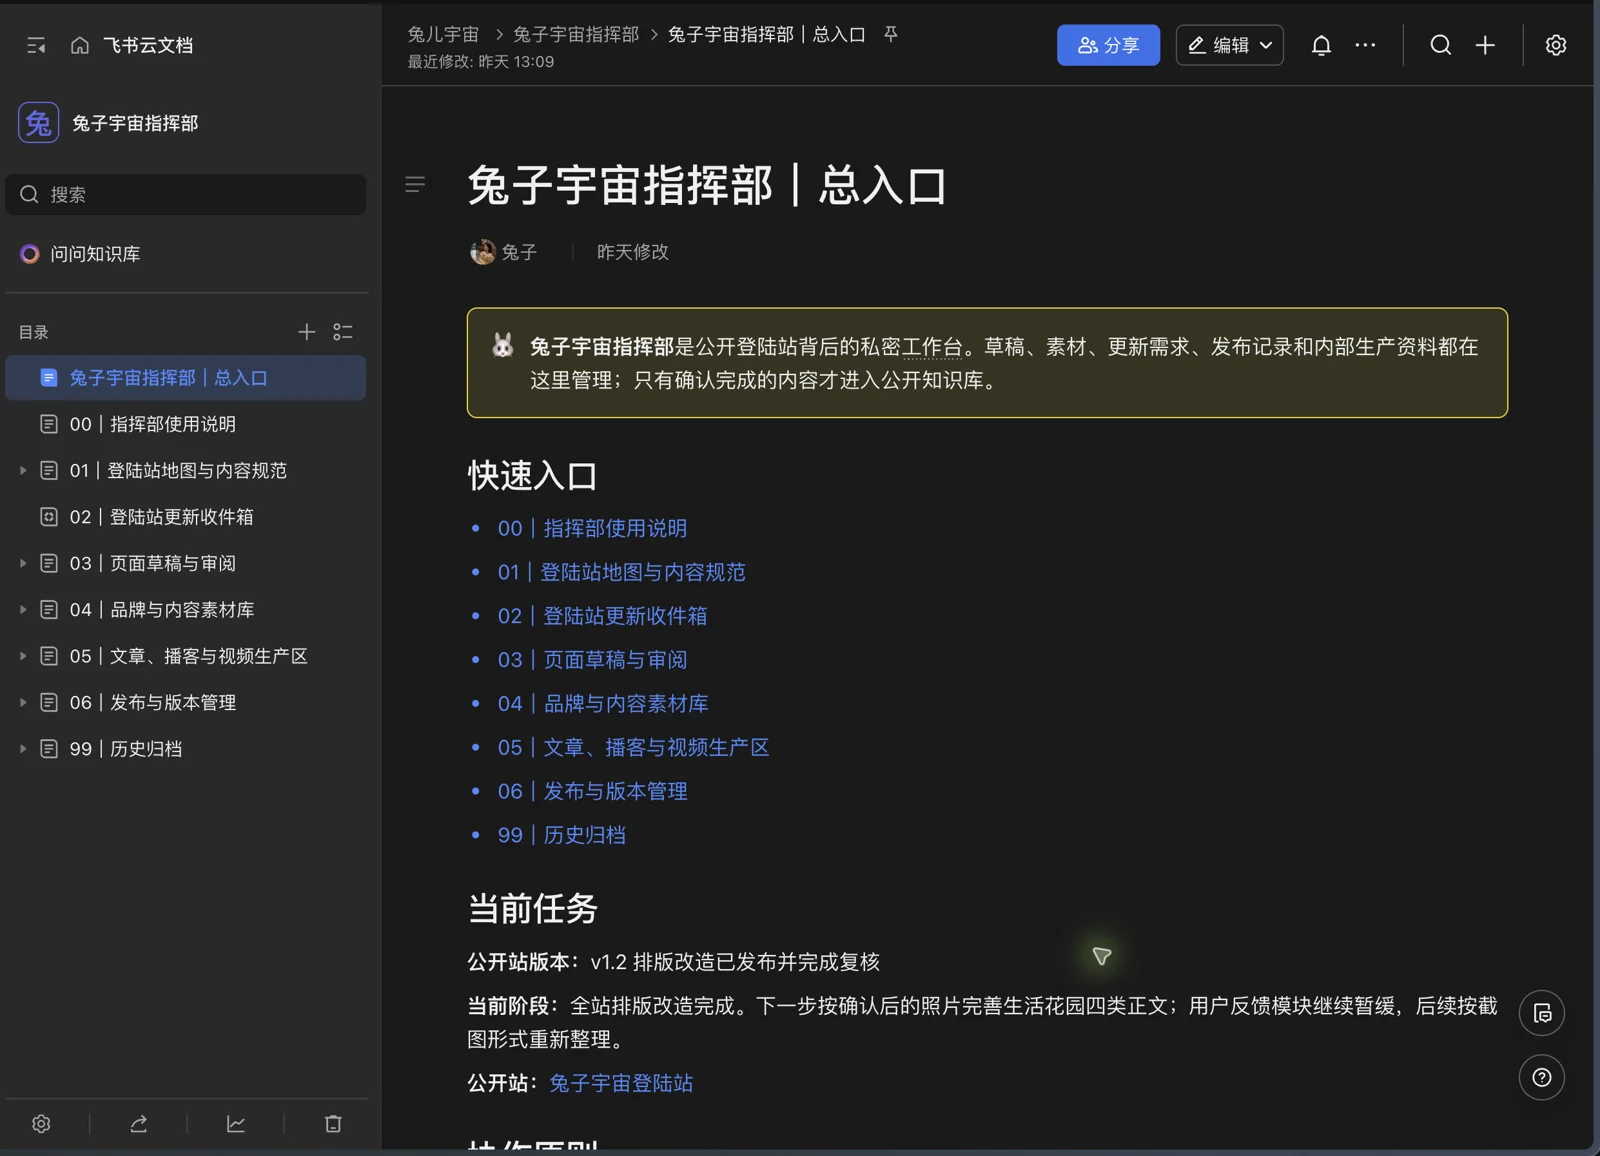This screenshot has height=1156, width=1600.
Task: Click the 搜索 field in the sidebar
Action: pos(186,194)
